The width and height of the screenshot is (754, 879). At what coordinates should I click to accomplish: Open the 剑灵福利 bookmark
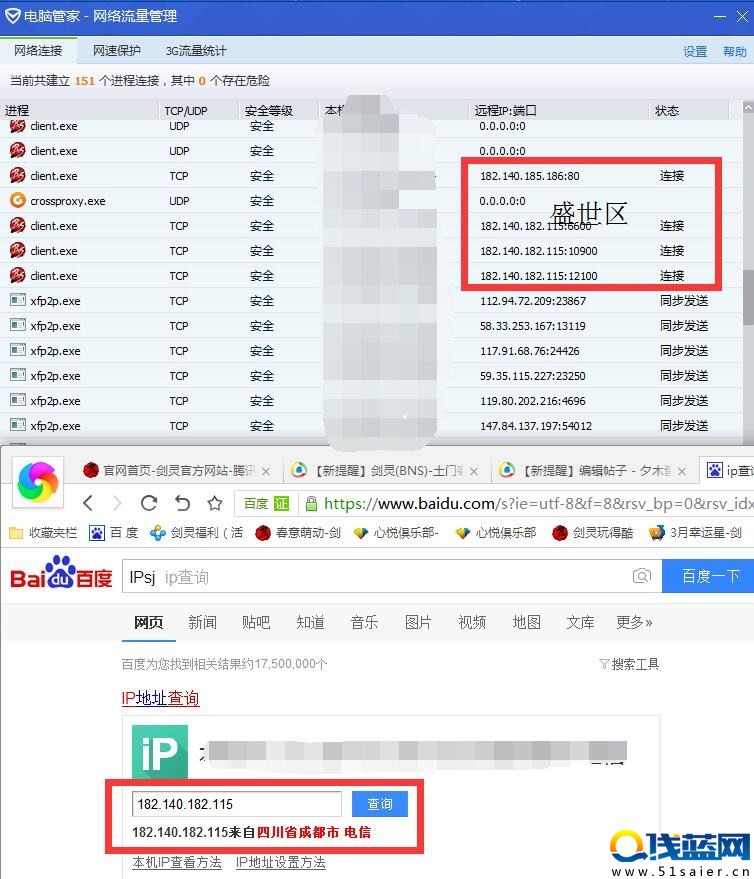197,533
